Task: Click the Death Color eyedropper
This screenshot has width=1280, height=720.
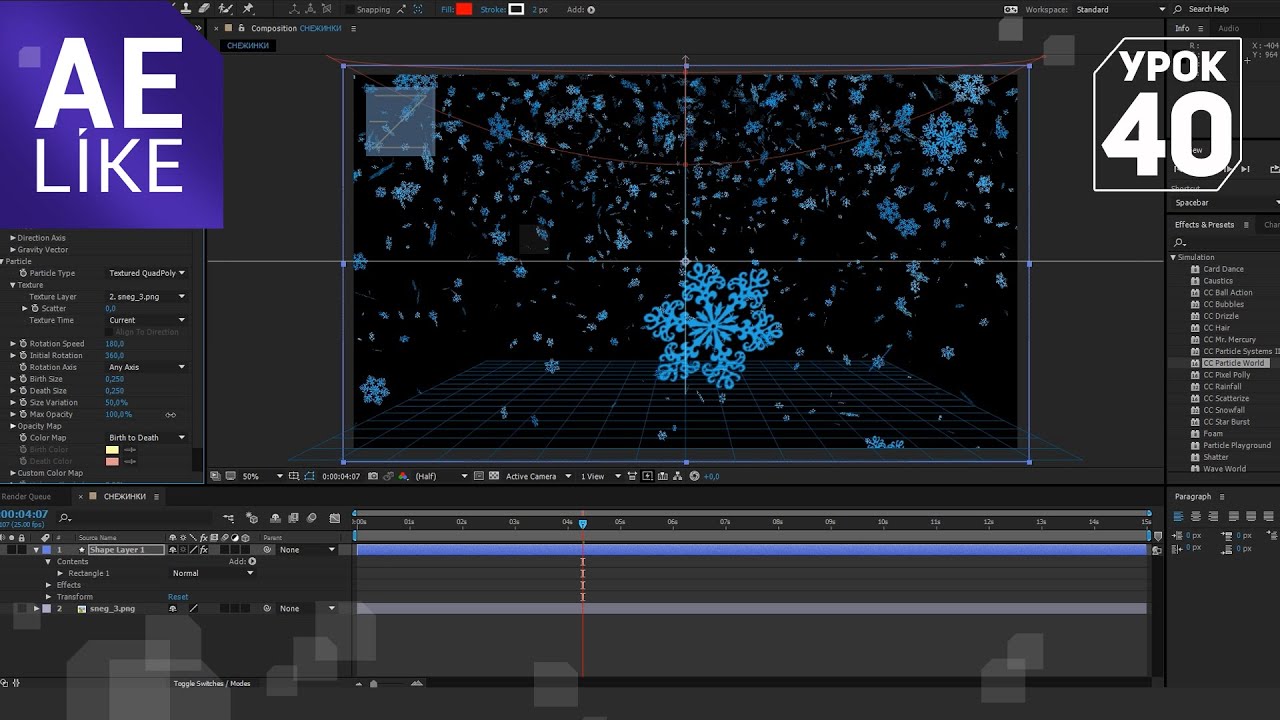Action: coord(129,461)
